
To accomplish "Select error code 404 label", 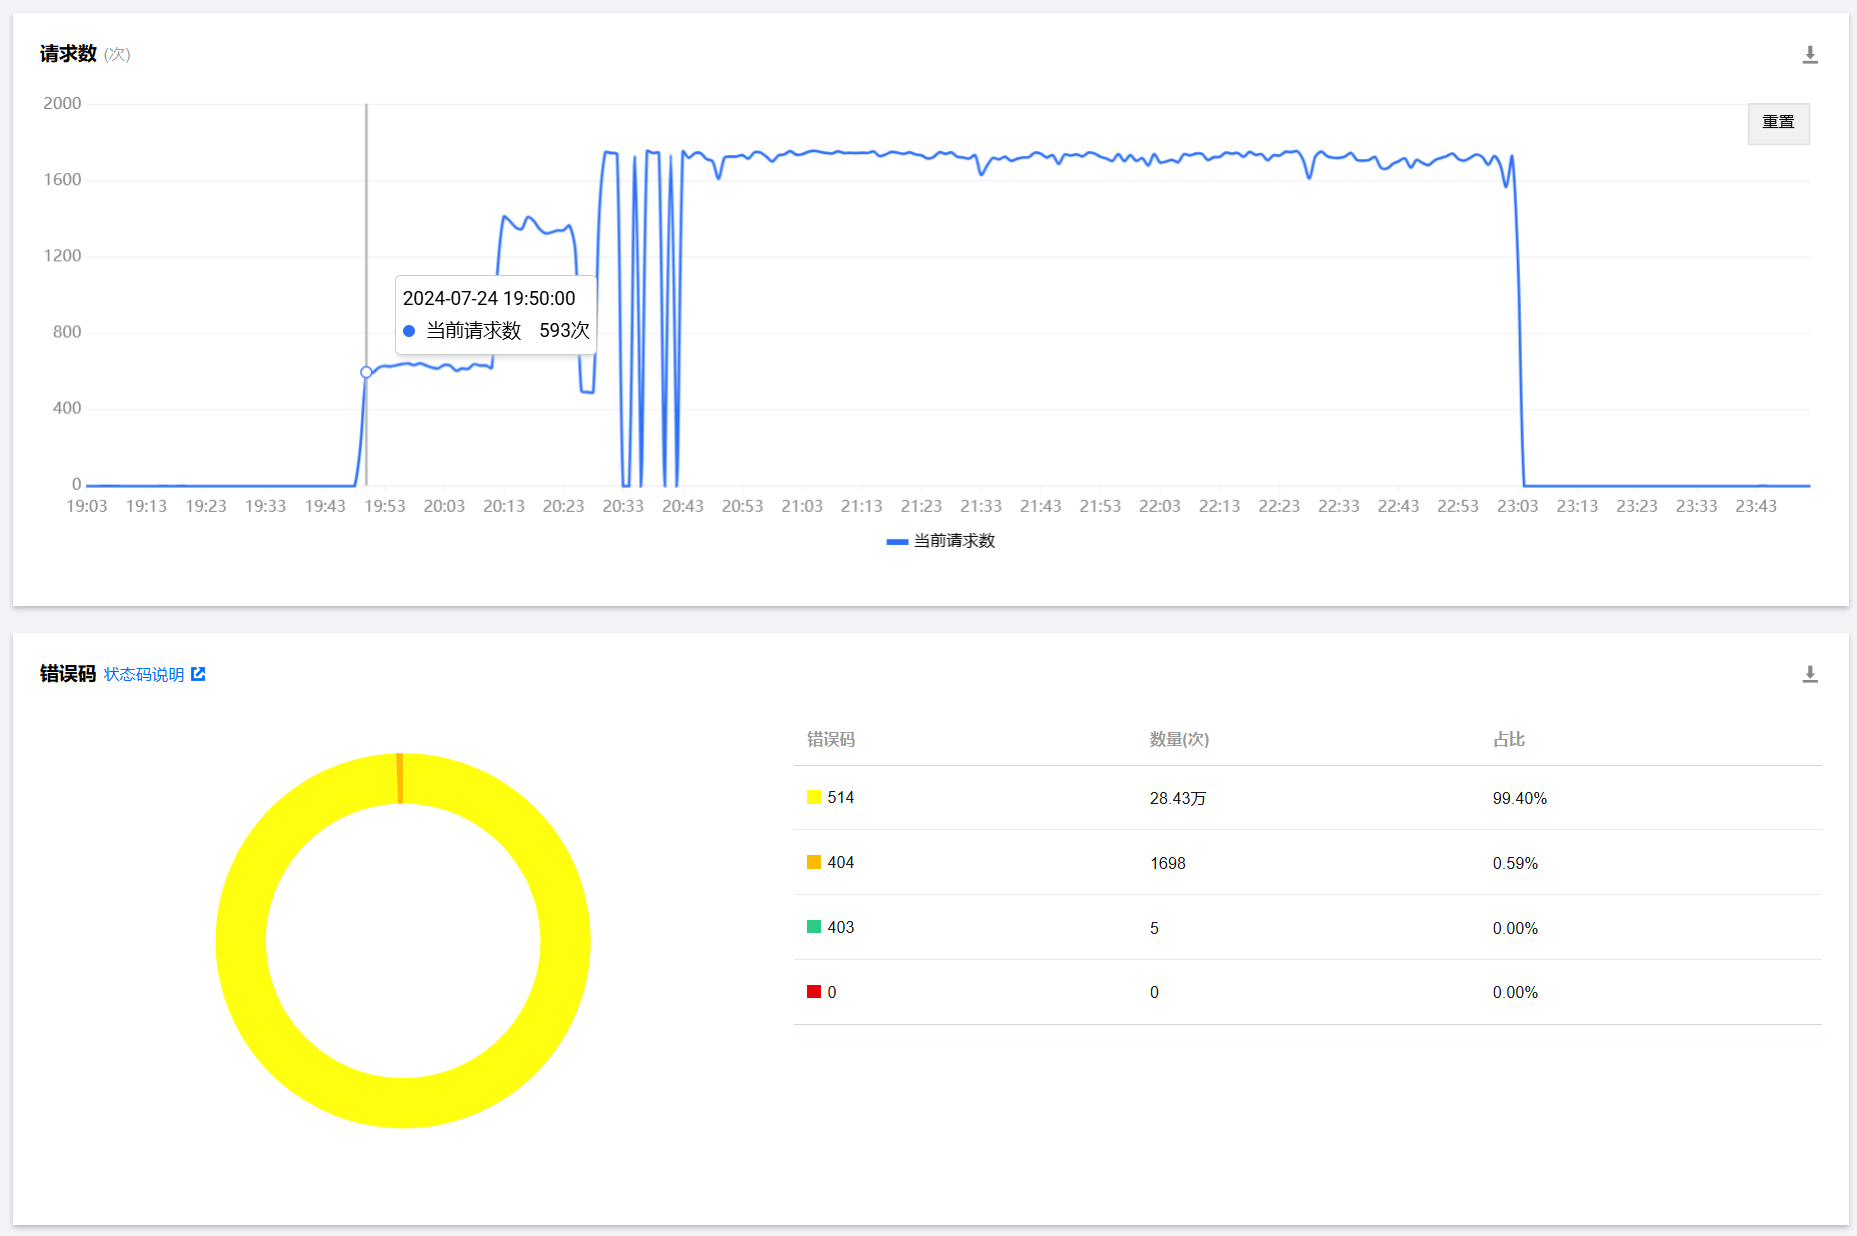I will pyautogui.click(x=840, y=862).
